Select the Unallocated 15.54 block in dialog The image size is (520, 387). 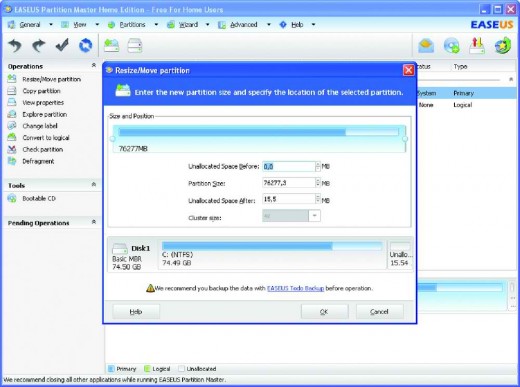coord(400,255)
